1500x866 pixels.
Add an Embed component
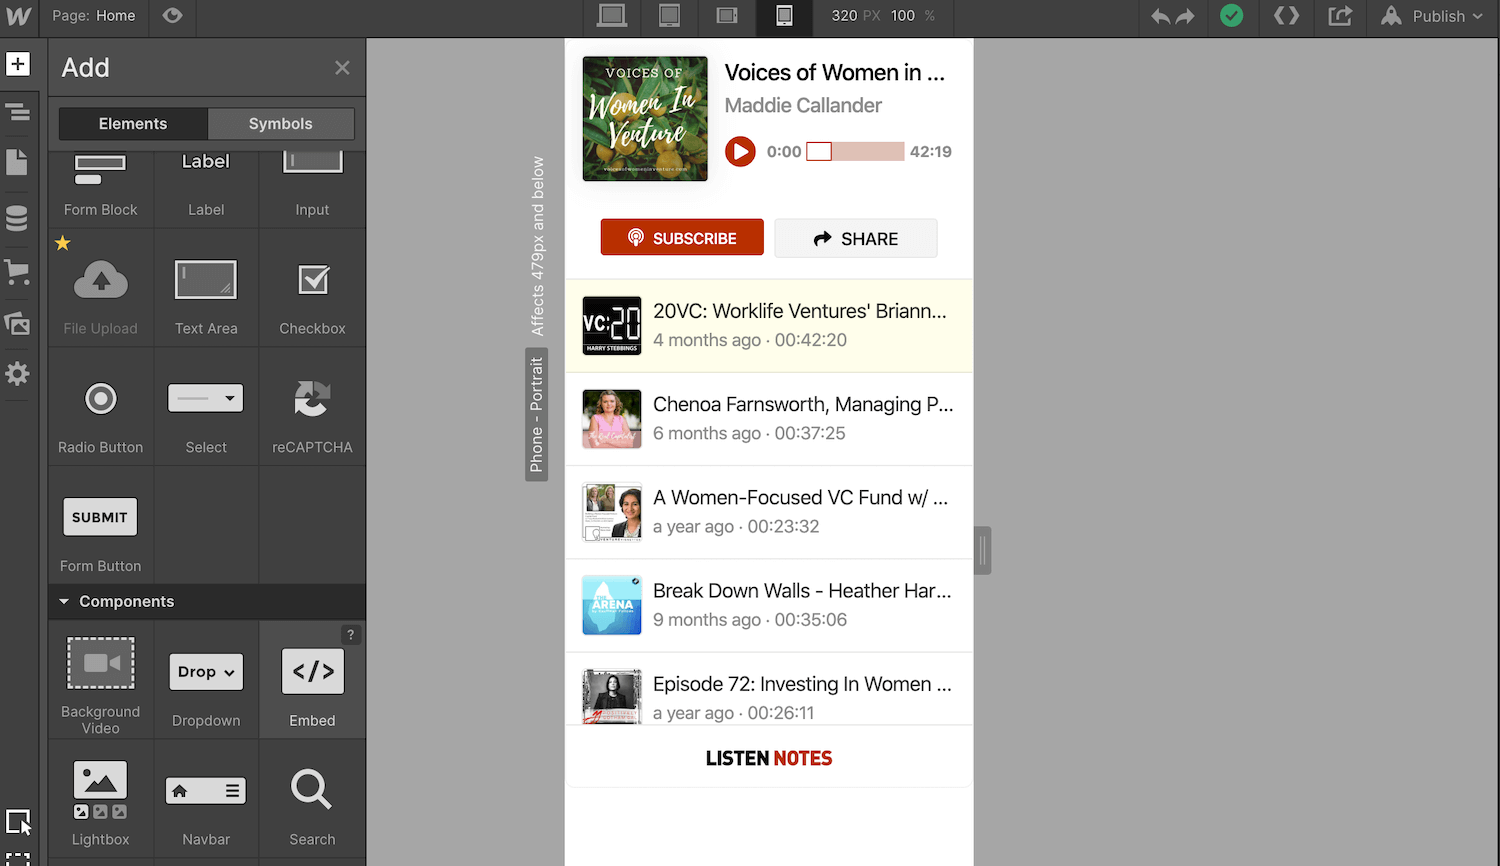click(312, 680)
